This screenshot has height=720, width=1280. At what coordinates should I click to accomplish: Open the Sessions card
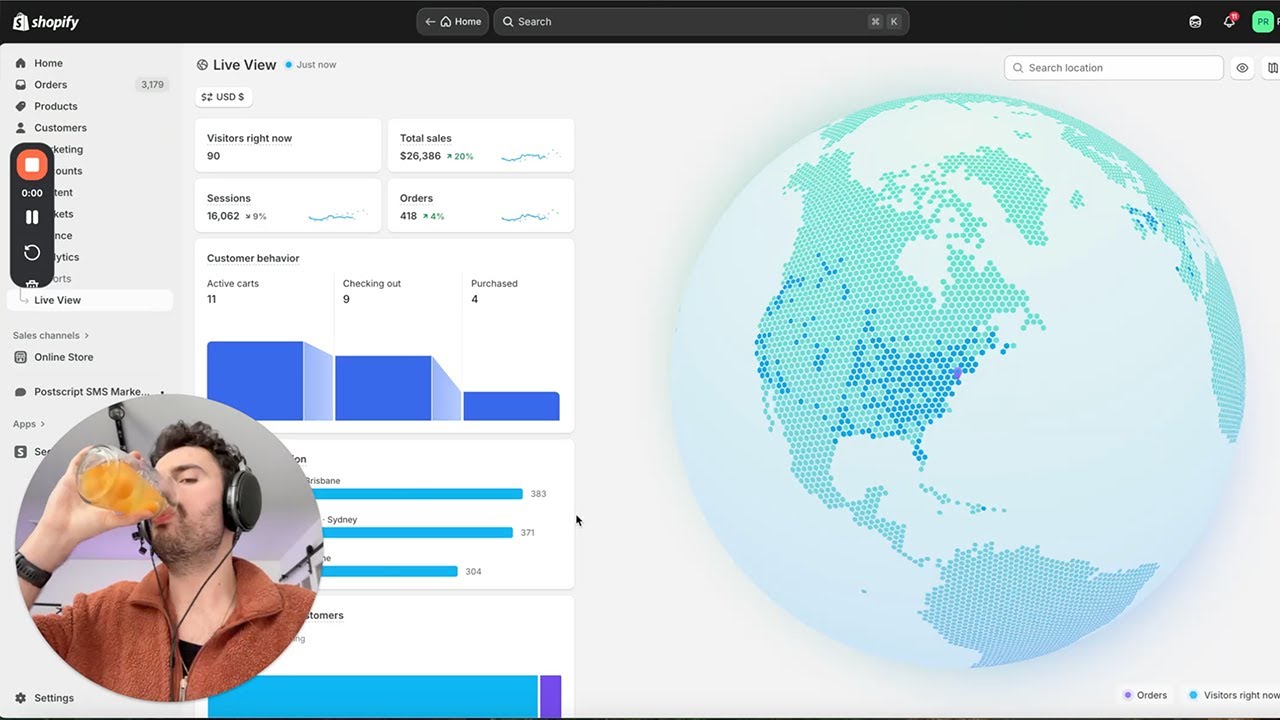pyautogui.click(x=288, y=206)
